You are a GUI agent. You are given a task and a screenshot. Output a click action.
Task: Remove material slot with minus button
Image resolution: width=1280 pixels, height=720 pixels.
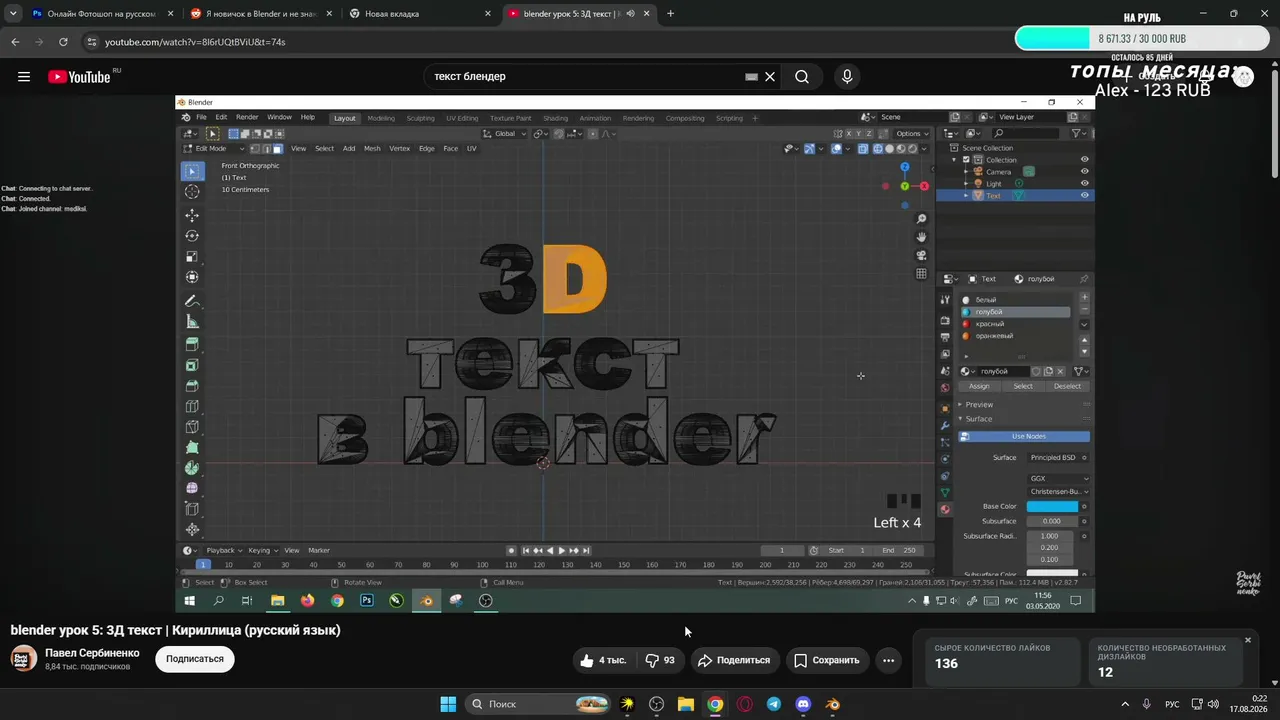[x=1084, y=310]
